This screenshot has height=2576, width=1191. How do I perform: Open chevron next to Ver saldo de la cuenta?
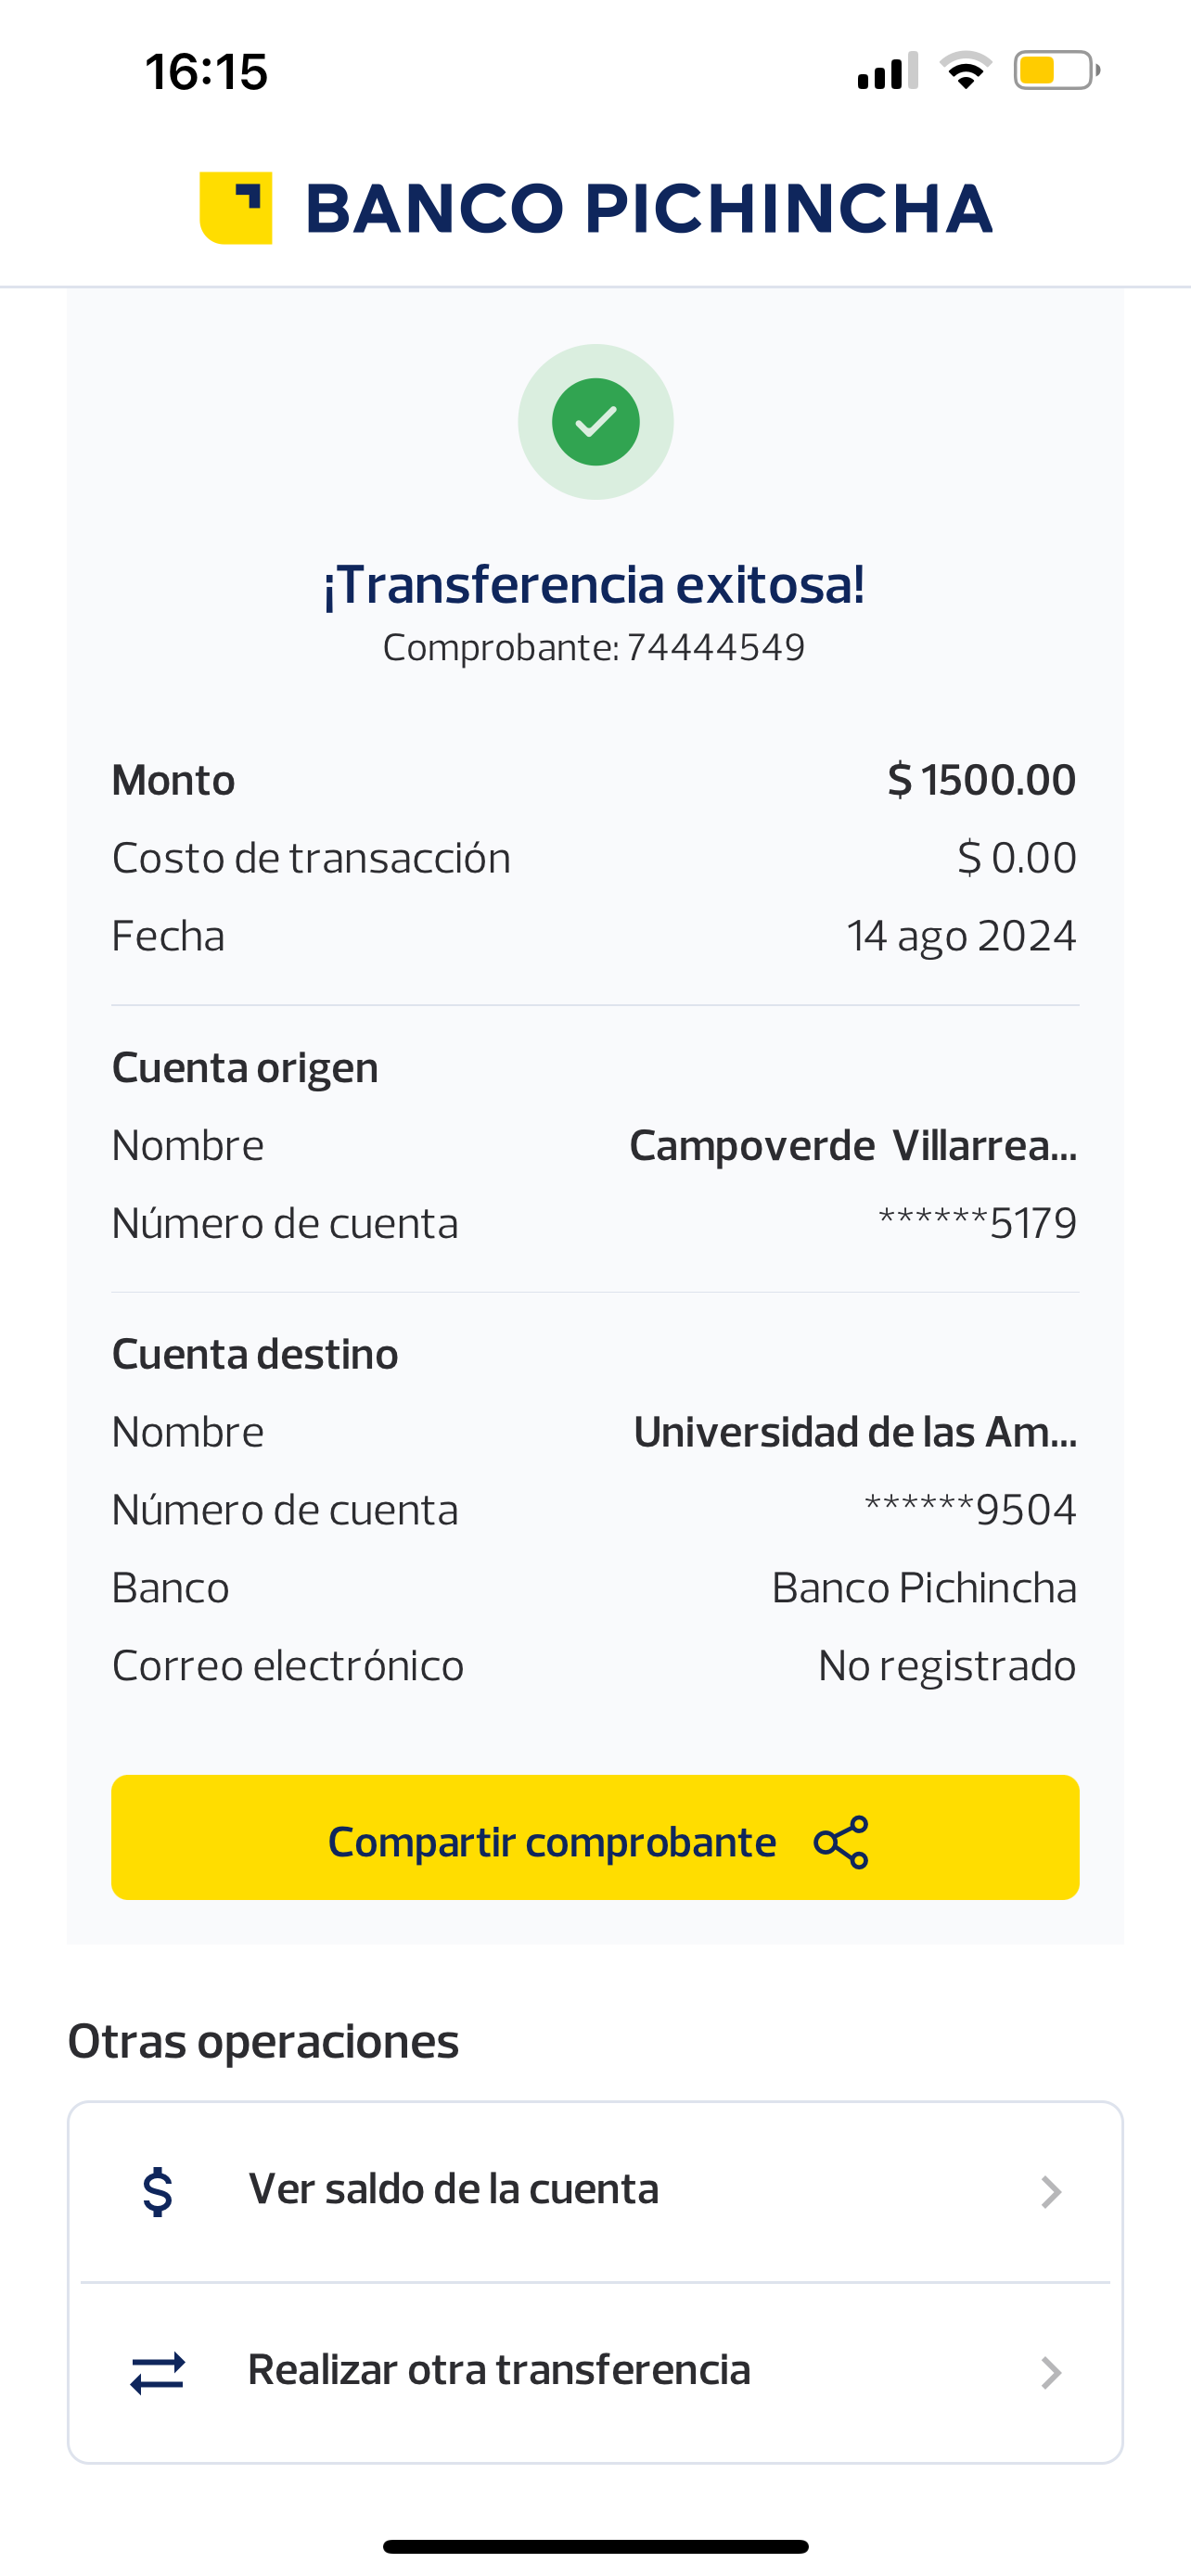click(x=1050, y=2192)
